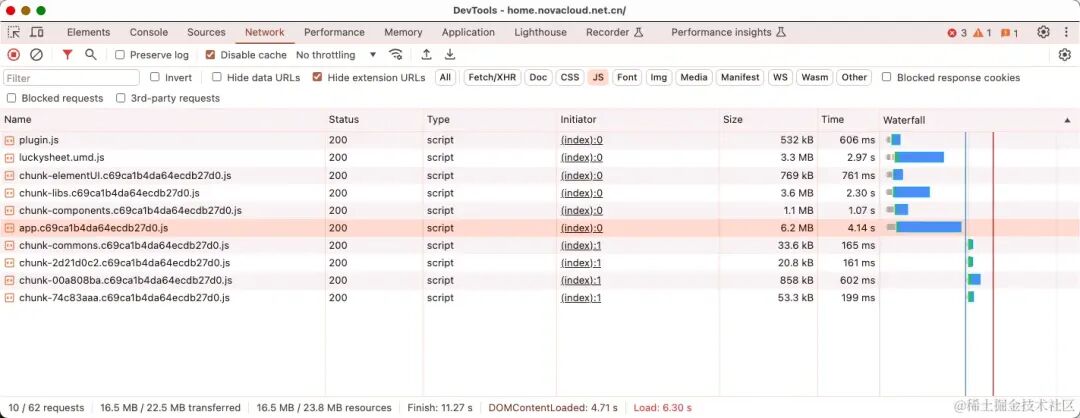Open the Sources tab
The image size is (1080, 418).
206,32
